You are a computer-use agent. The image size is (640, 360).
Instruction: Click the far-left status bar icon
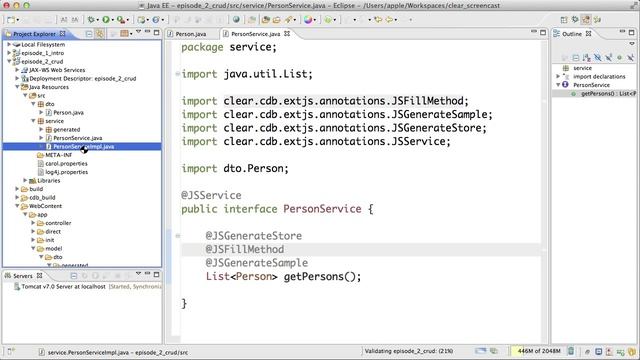pos(11,351)
